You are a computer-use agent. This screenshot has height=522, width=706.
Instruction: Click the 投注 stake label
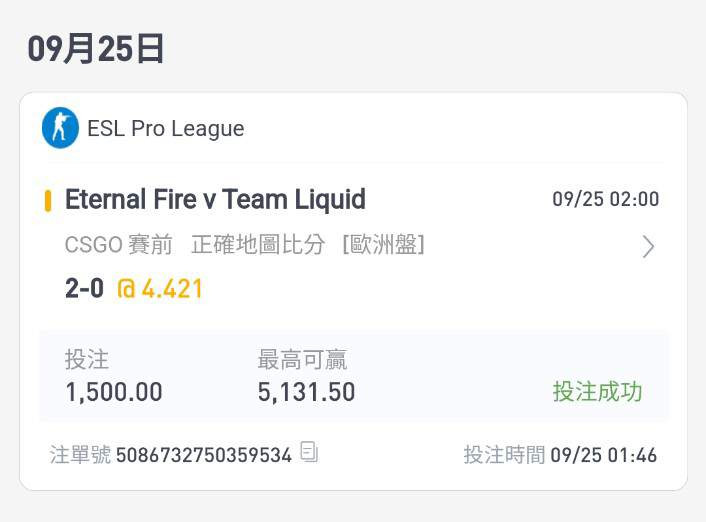[x=87, y=360]
